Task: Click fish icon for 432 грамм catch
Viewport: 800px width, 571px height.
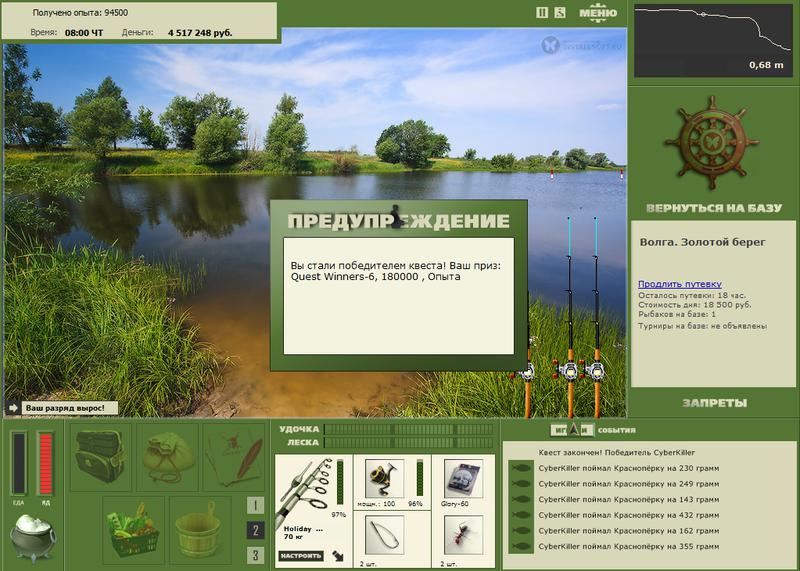Action: [521, 515]
